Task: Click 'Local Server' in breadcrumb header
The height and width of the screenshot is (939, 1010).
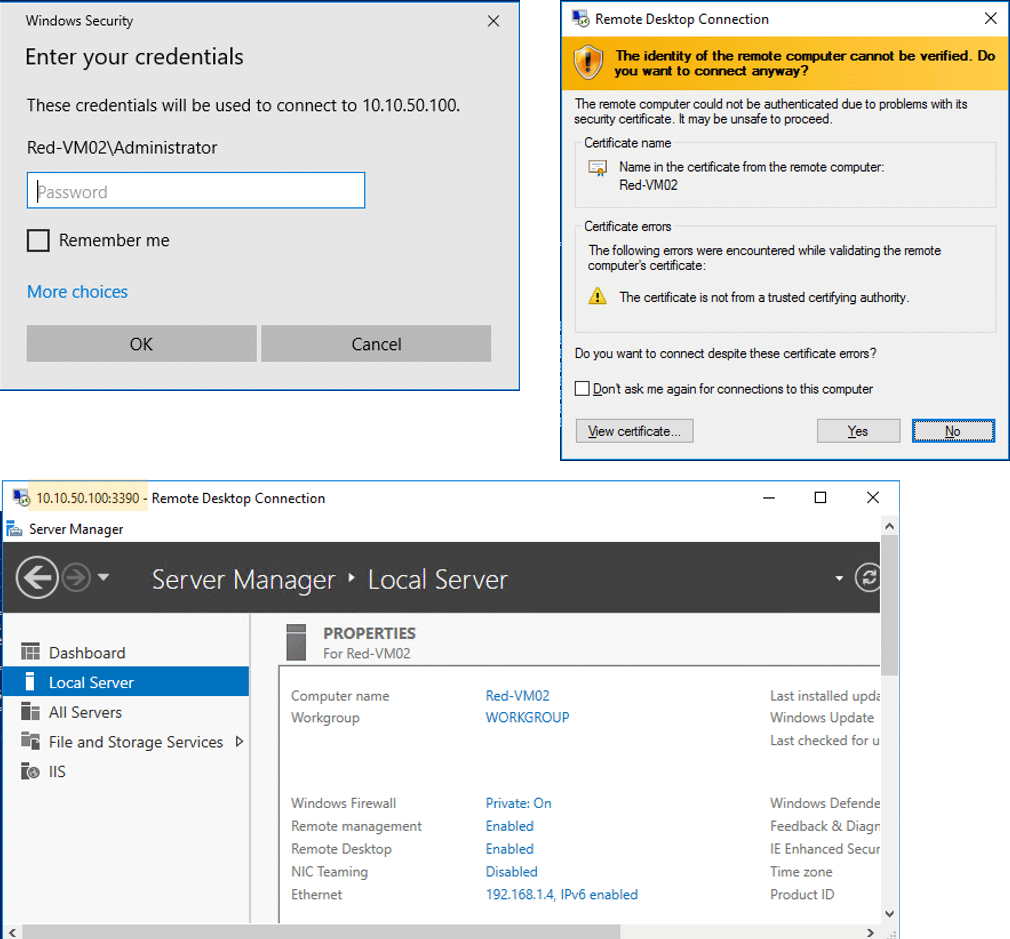Action: 437,579
